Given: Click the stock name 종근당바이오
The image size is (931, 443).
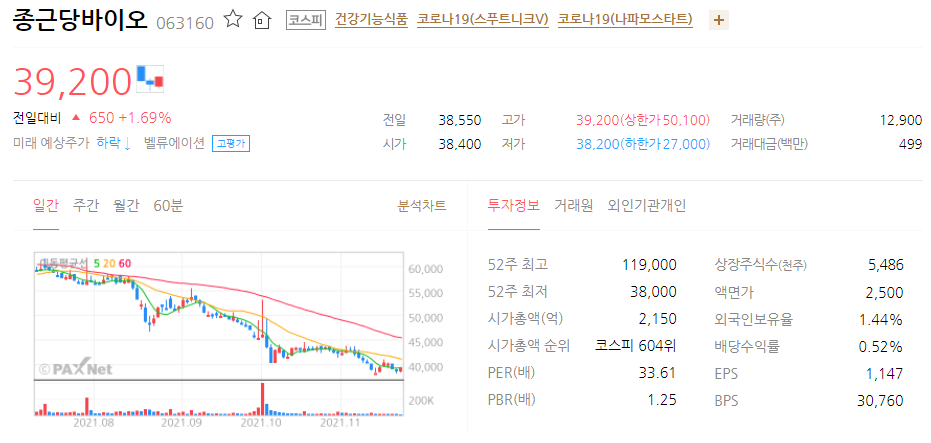Looking at the screenshot, I should (80, 21).
